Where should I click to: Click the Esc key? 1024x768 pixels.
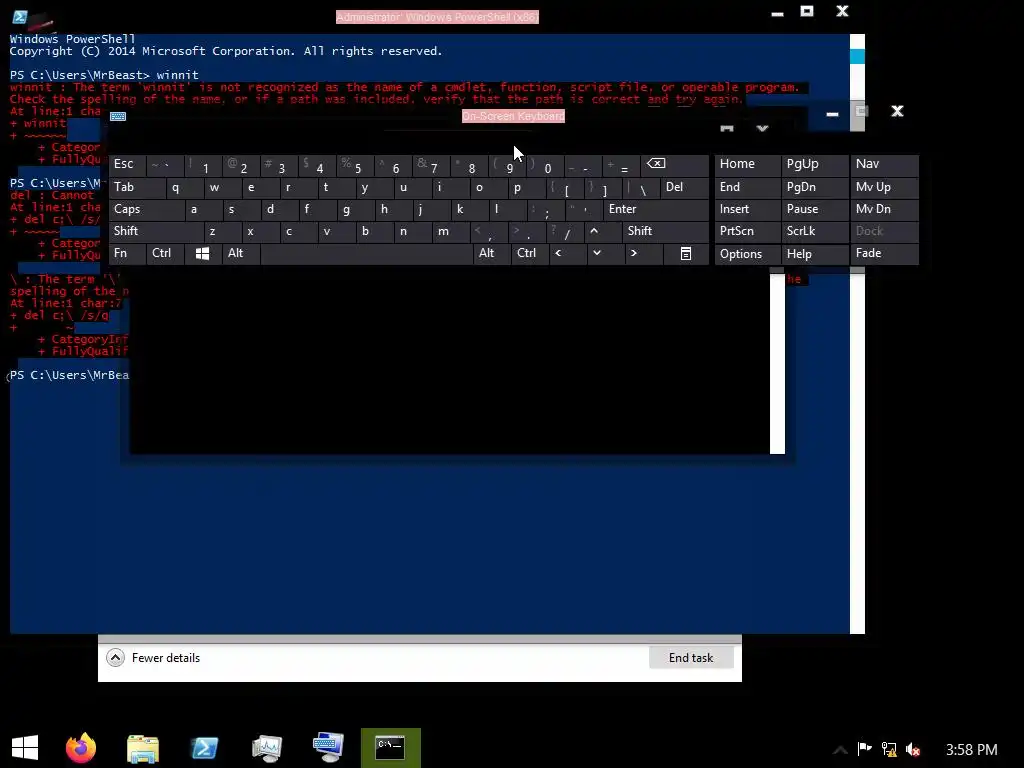(127, 164)
